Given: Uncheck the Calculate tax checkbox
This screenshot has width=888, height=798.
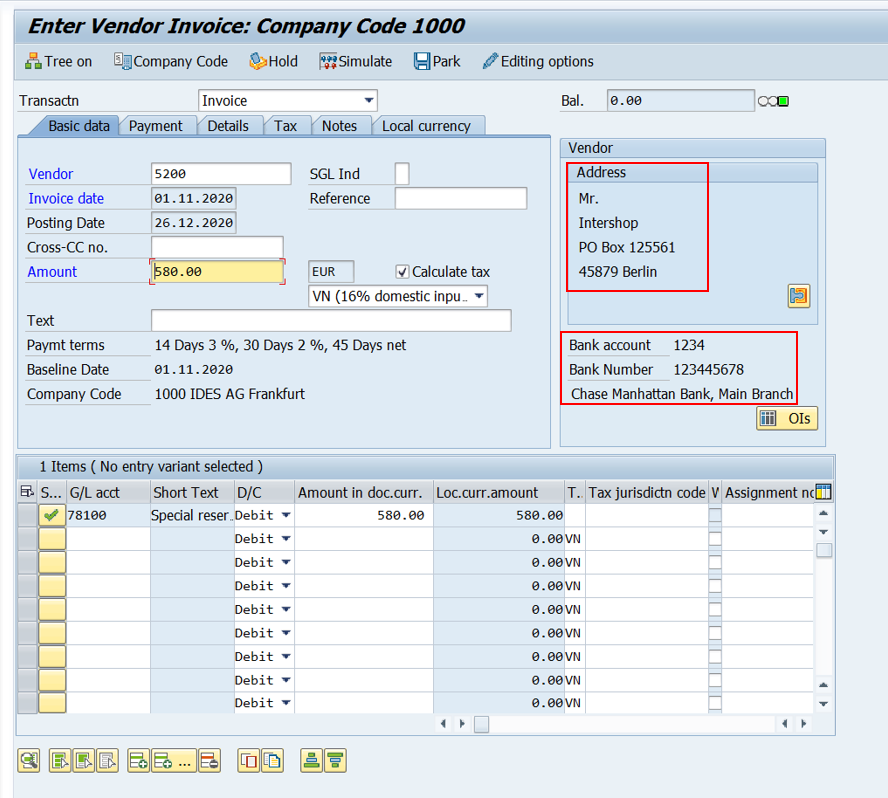Looking at the screenshot, I should (402, 272).
